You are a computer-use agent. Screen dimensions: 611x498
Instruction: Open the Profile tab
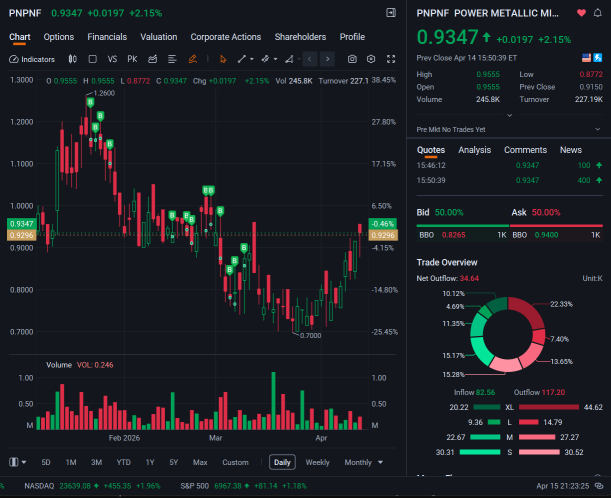pos(352,37)
